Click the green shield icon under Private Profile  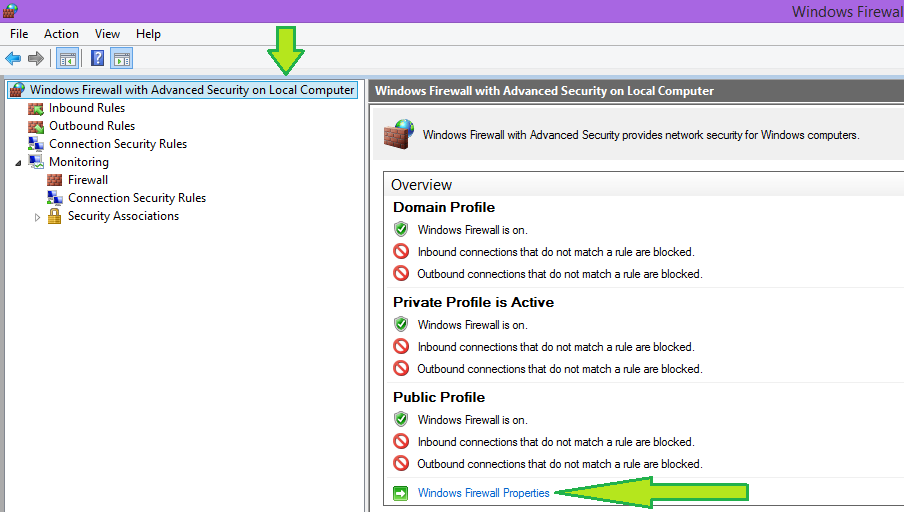point(401,325)
